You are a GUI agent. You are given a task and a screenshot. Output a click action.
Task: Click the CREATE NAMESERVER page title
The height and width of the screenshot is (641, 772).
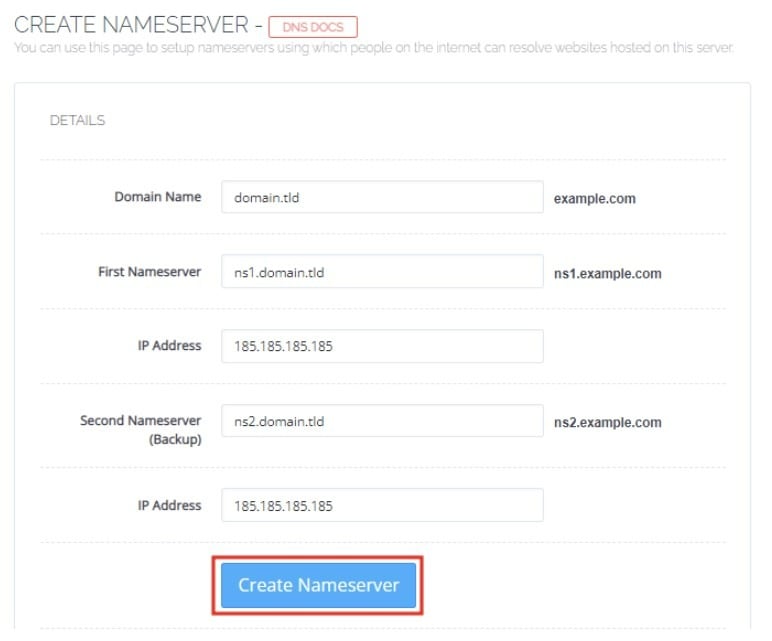point(131,25)
